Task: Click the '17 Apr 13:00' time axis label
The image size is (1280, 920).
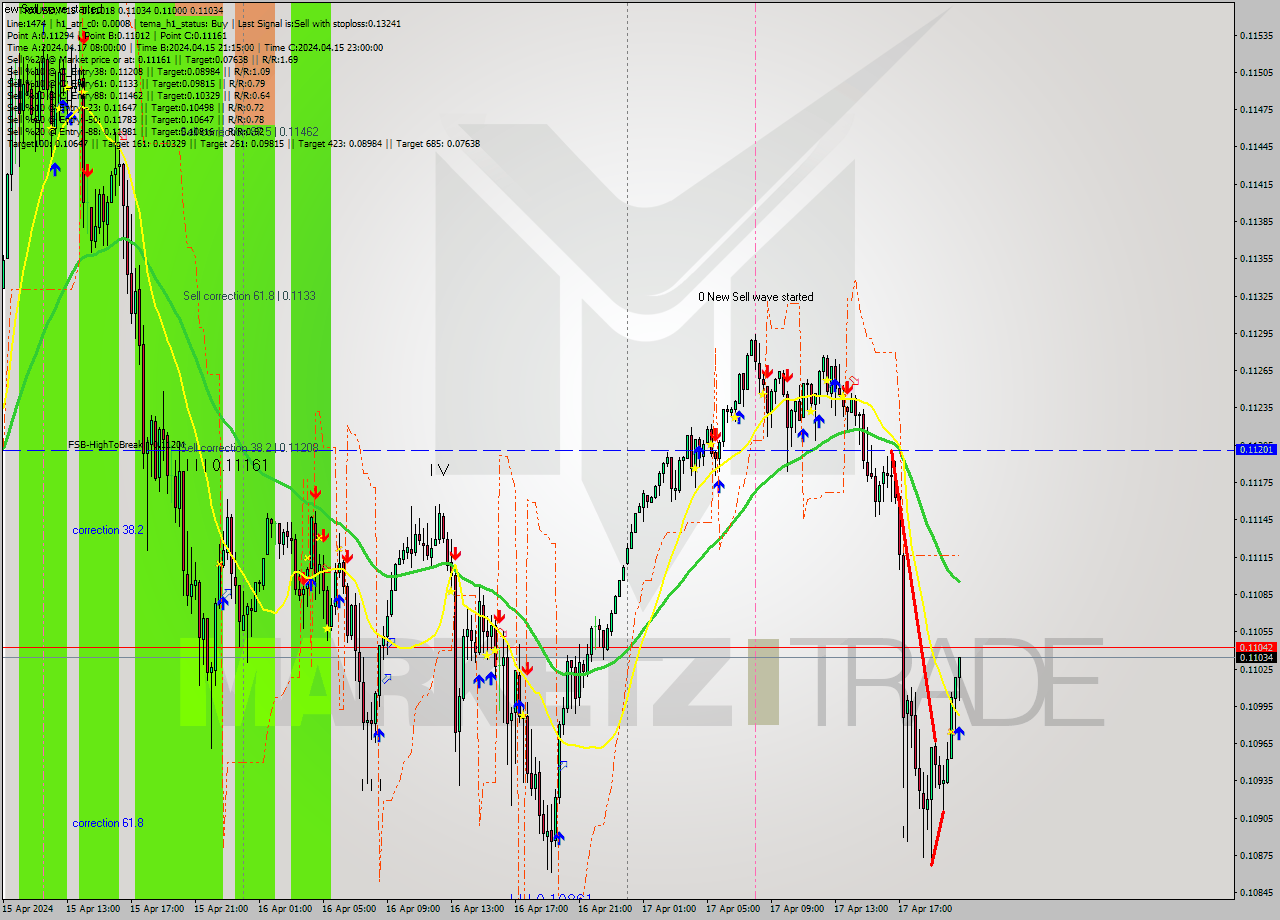Action: point(861,909)
